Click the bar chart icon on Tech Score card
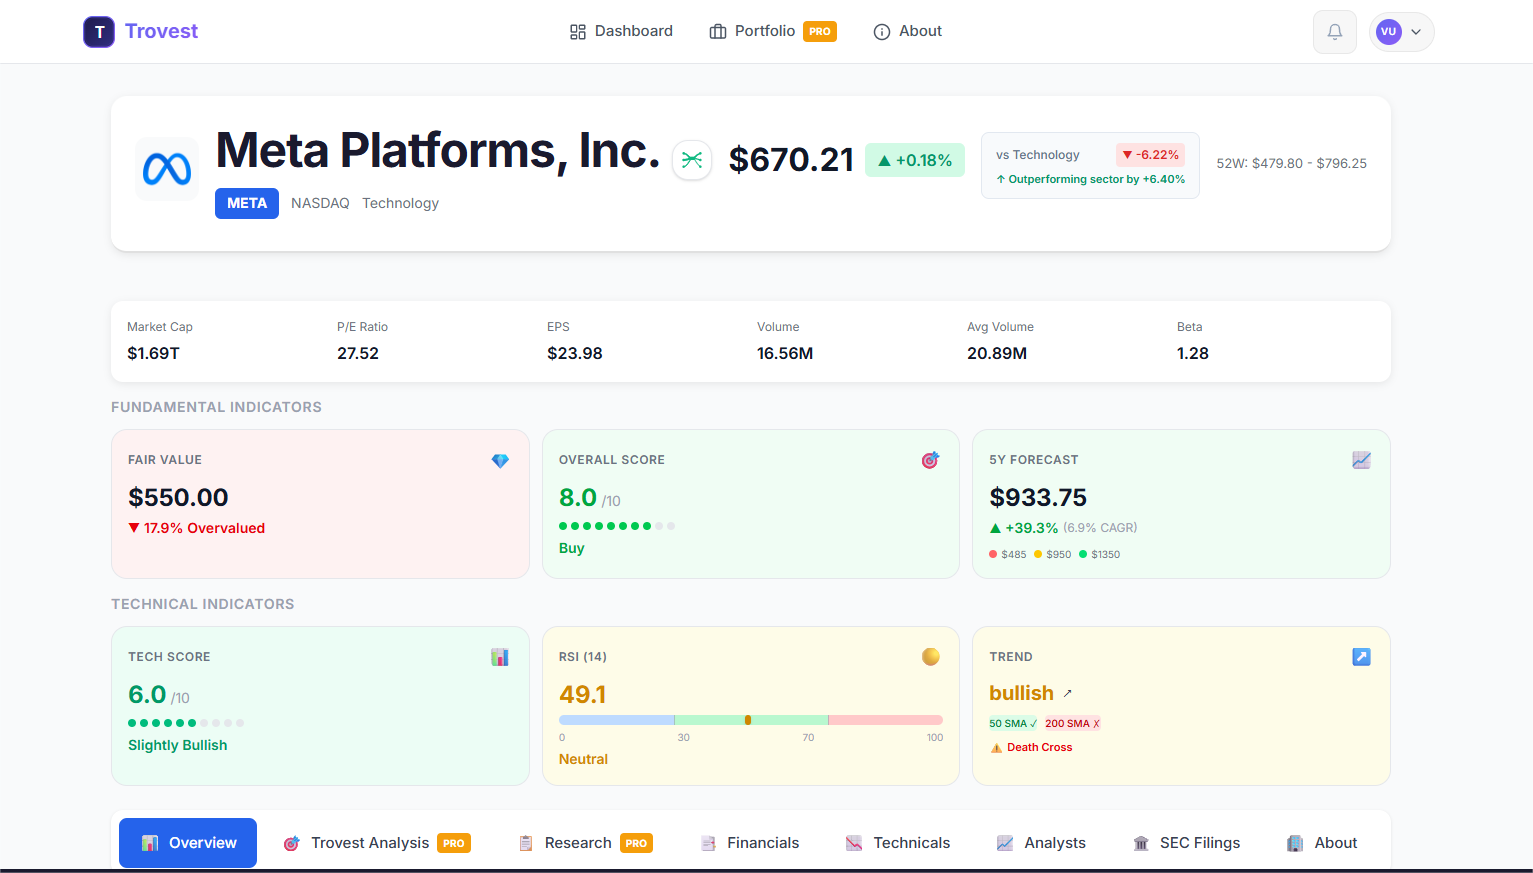 tap(499, 657)
